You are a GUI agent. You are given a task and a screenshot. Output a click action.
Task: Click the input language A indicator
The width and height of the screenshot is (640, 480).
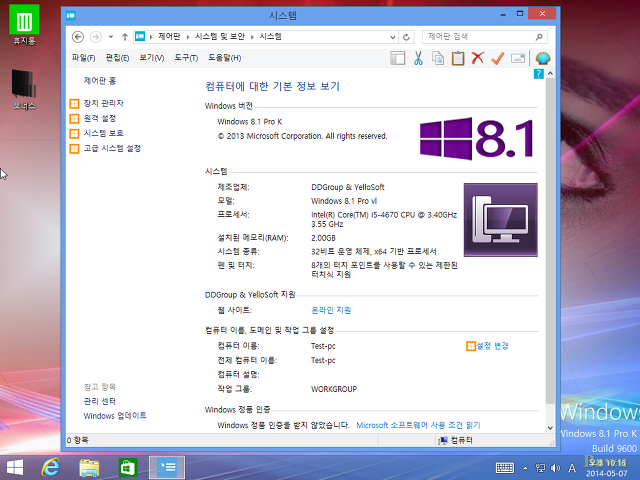coord(572,468)
